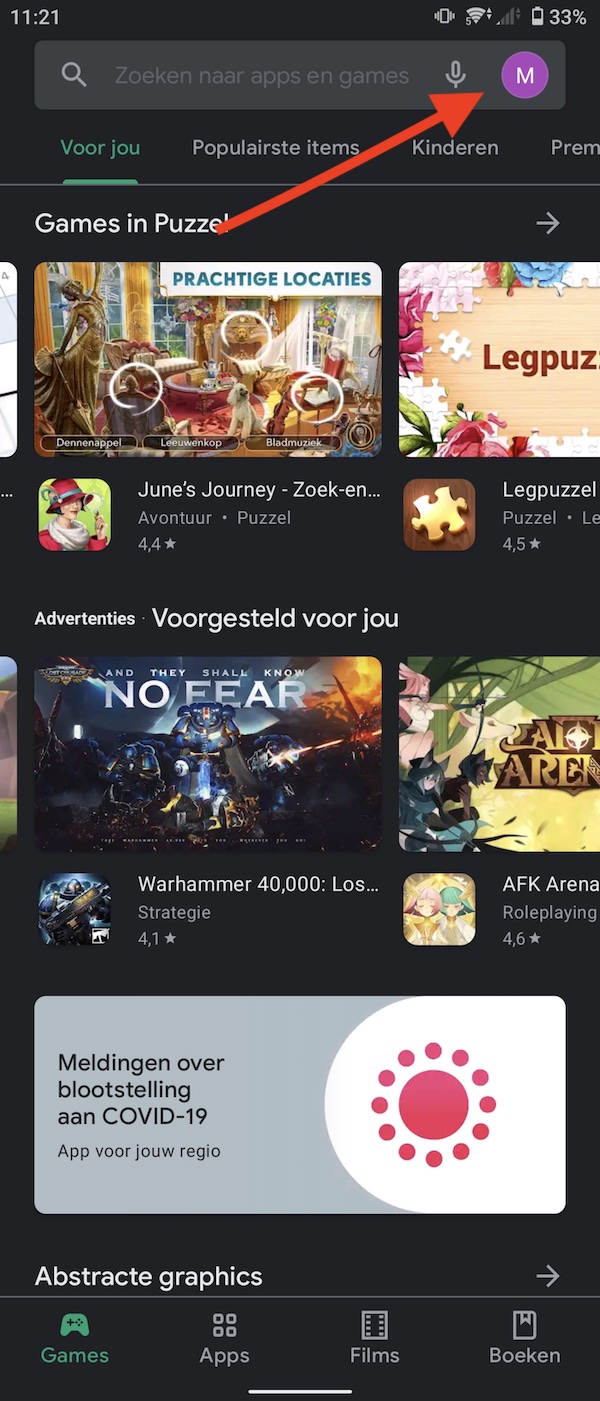Viewport: 600px width, 1401px height.
Task: Switch to Populairste items tab
Action: pos(276,148)
